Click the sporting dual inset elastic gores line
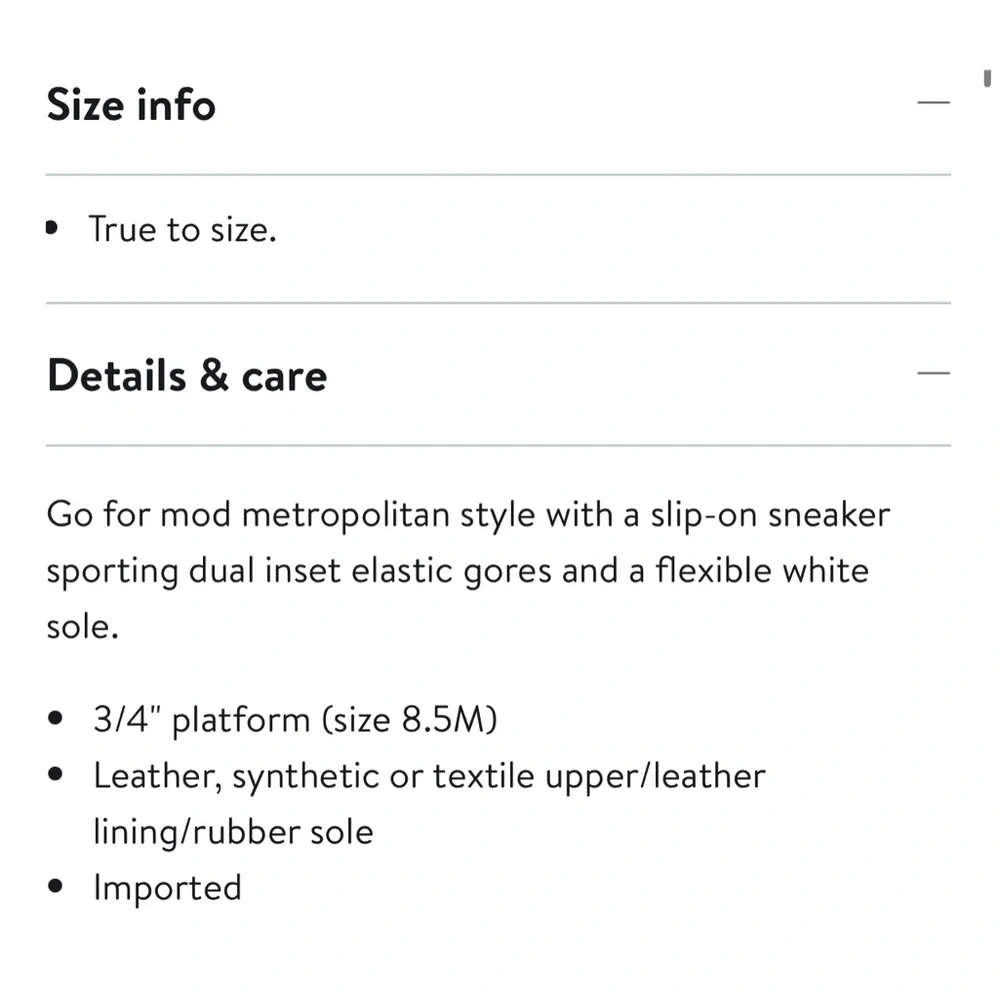This screenshot has width=1000, height=1000. coord(458,570)
